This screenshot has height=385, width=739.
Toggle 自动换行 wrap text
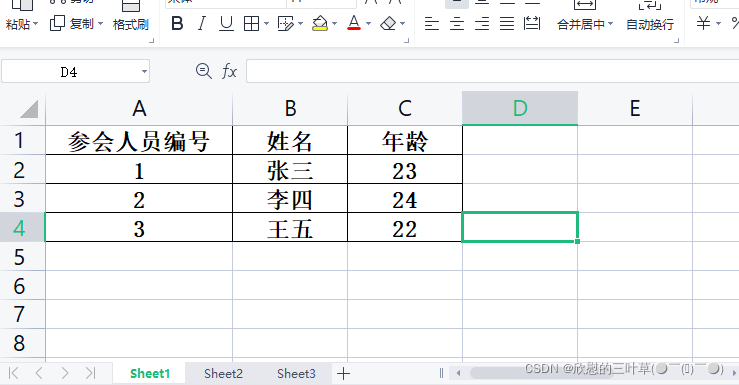pyautogui.click(x=650, y=24)
